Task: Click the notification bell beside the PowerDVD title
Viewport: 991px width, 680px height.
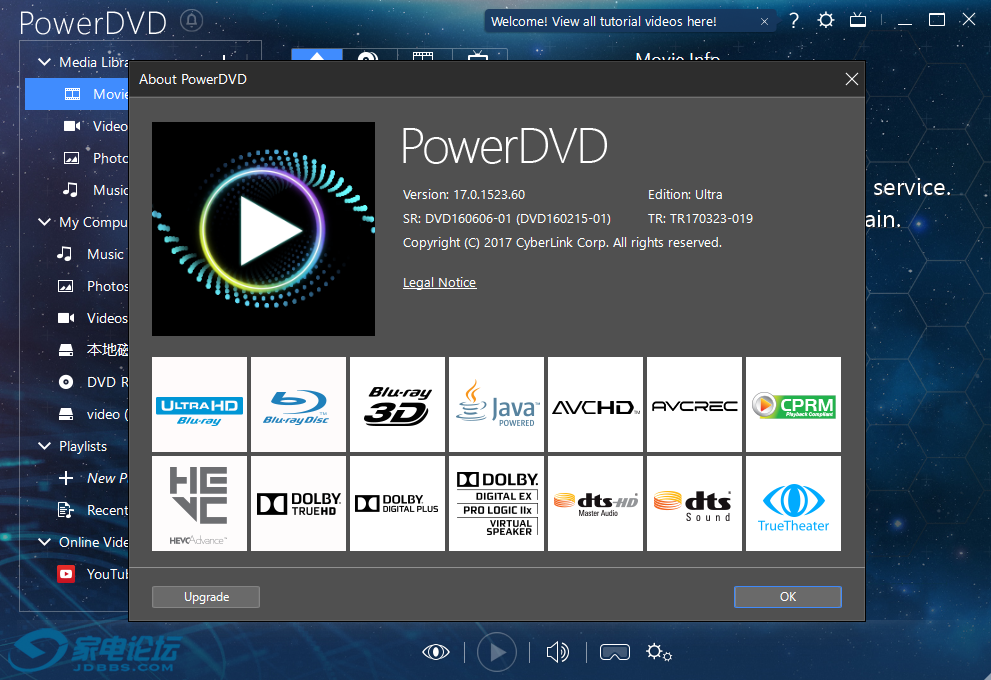Action: (x=192, y=21)
